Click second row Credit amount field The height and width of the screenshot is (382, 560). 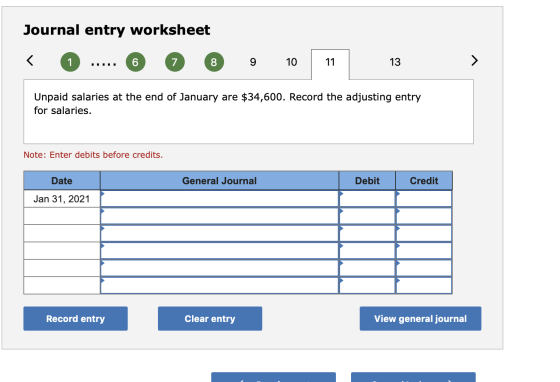pos(424,216)
